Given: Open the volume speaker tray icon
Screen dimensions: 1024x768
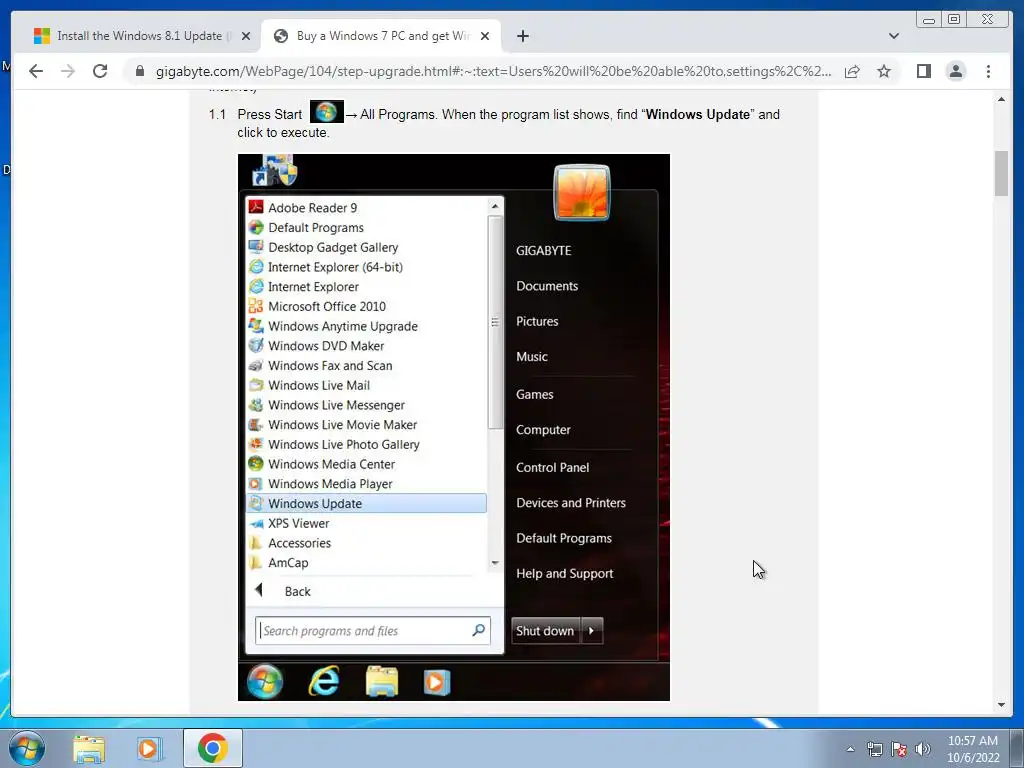Looking at the screenshot, I should point(923,749).
